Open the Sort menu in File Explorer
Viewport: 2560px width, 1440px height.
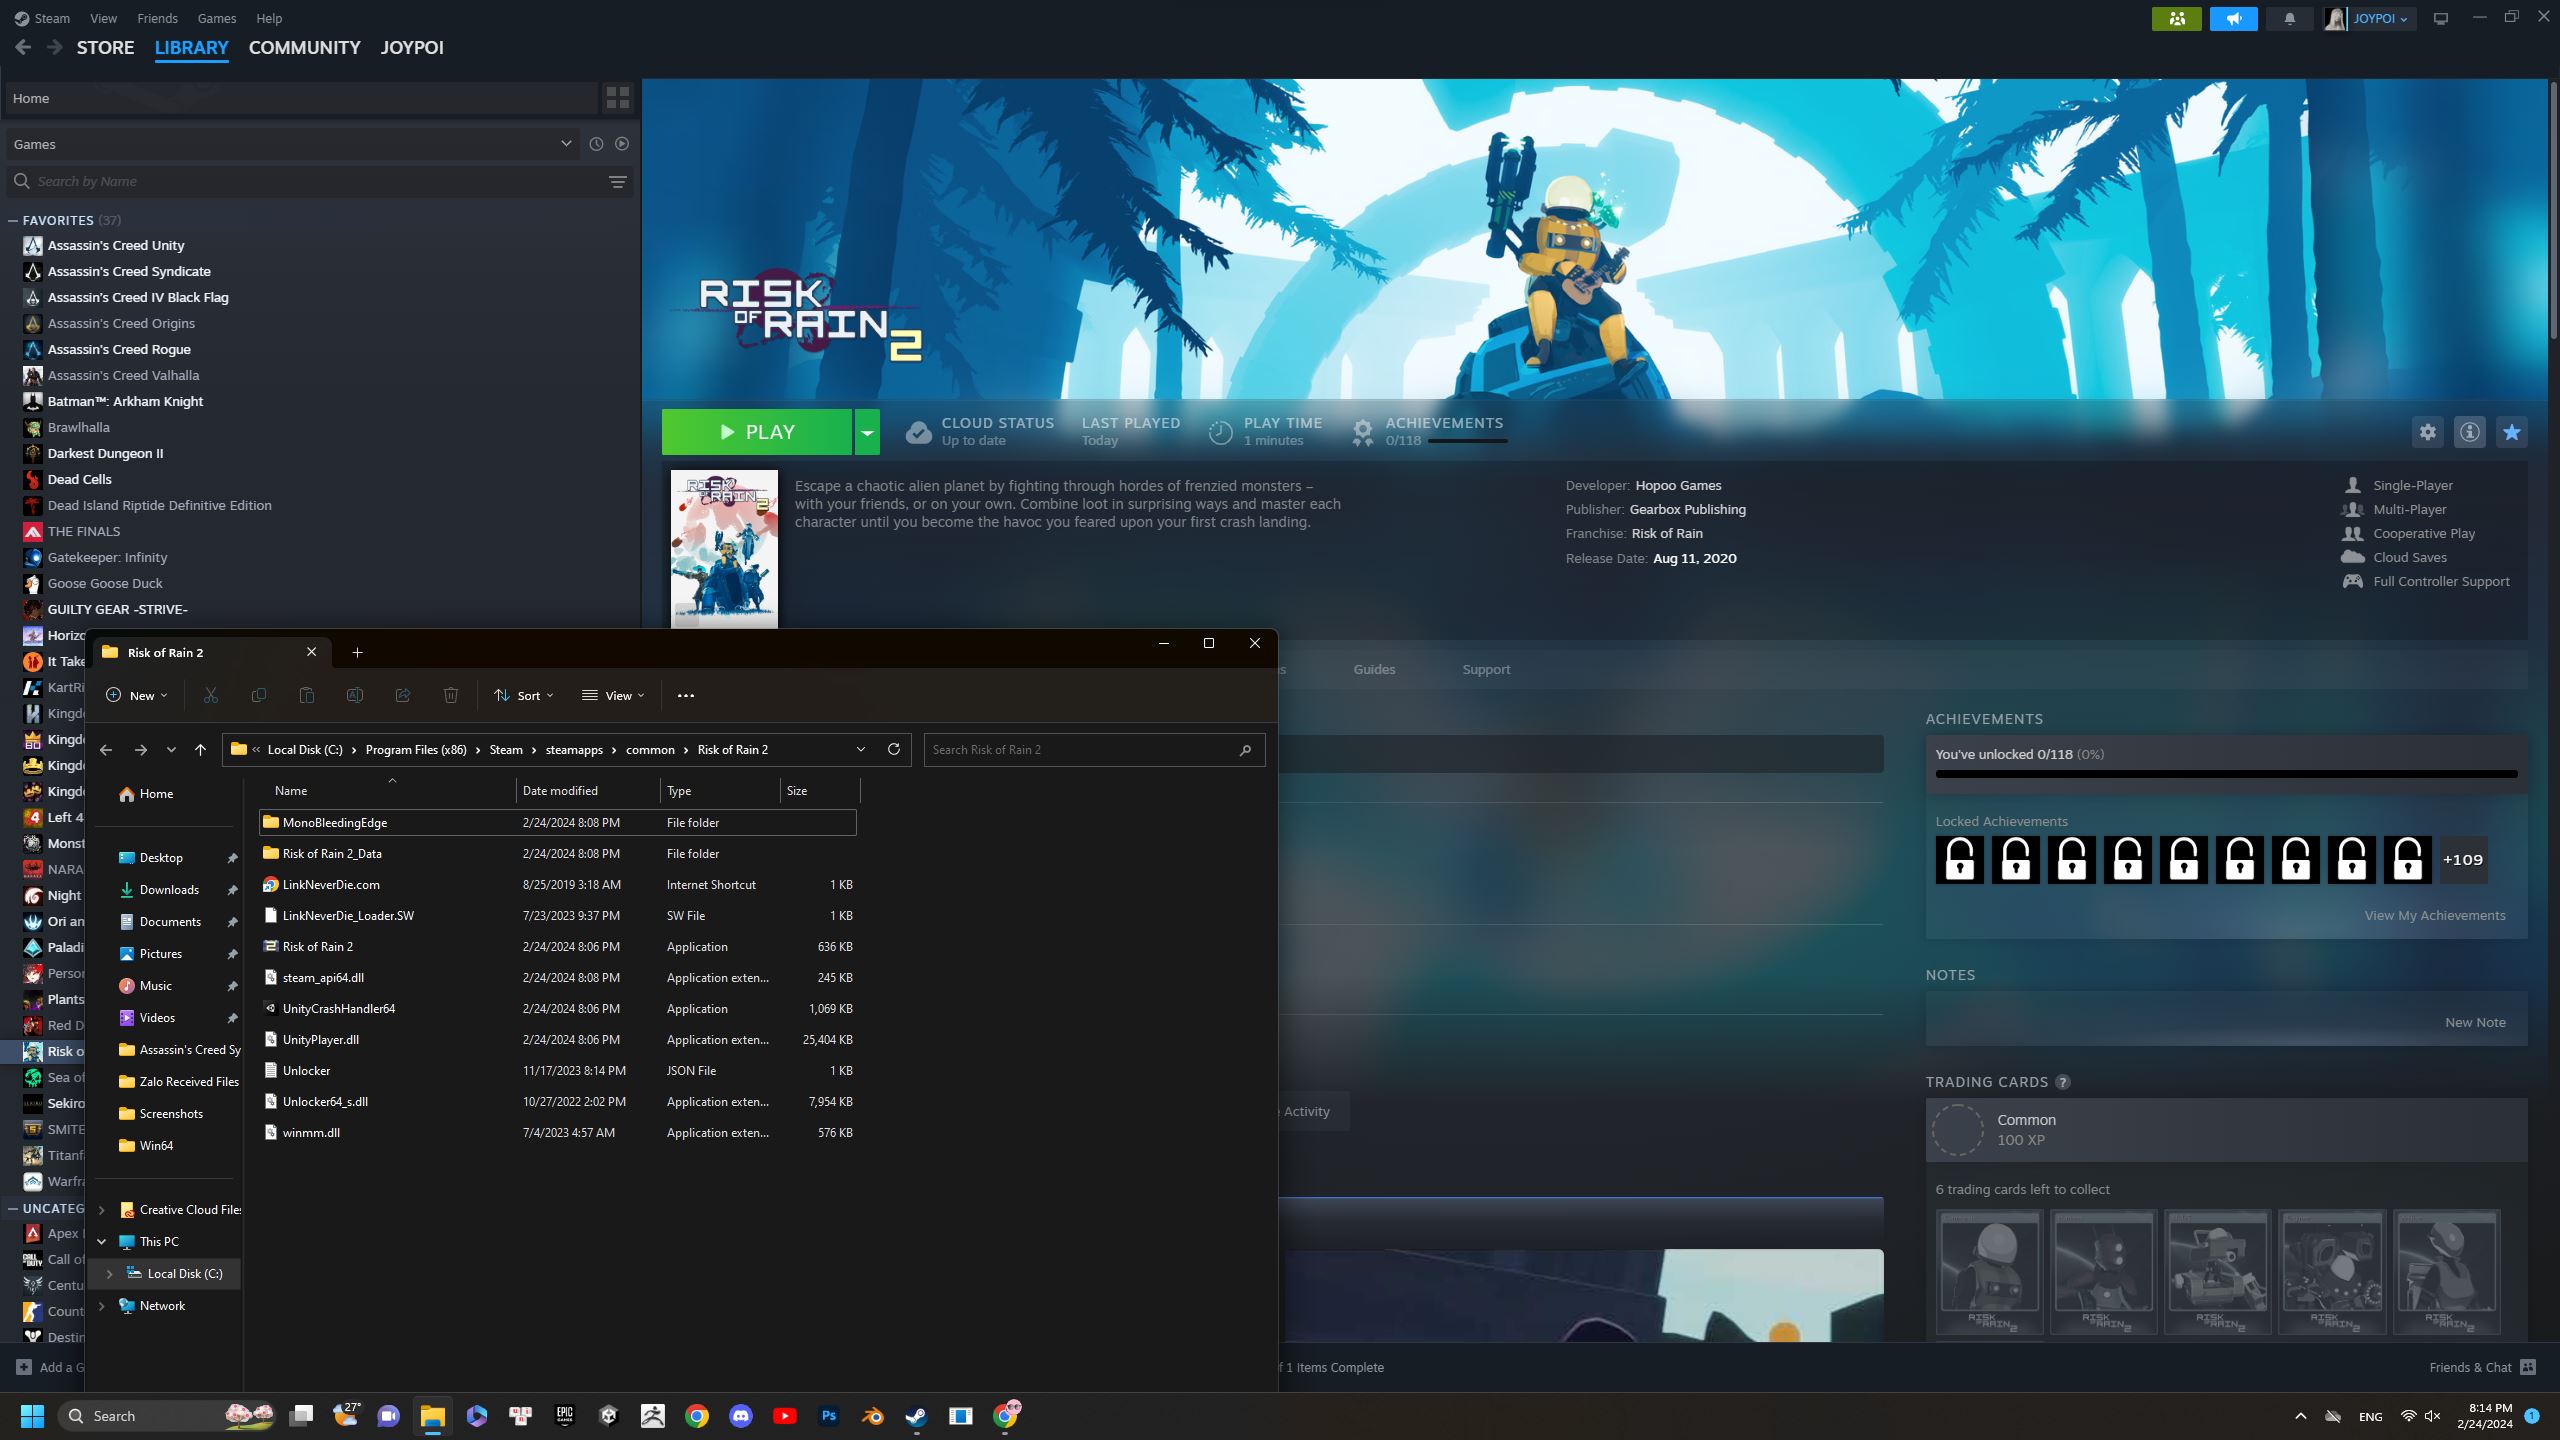[523, 695]
